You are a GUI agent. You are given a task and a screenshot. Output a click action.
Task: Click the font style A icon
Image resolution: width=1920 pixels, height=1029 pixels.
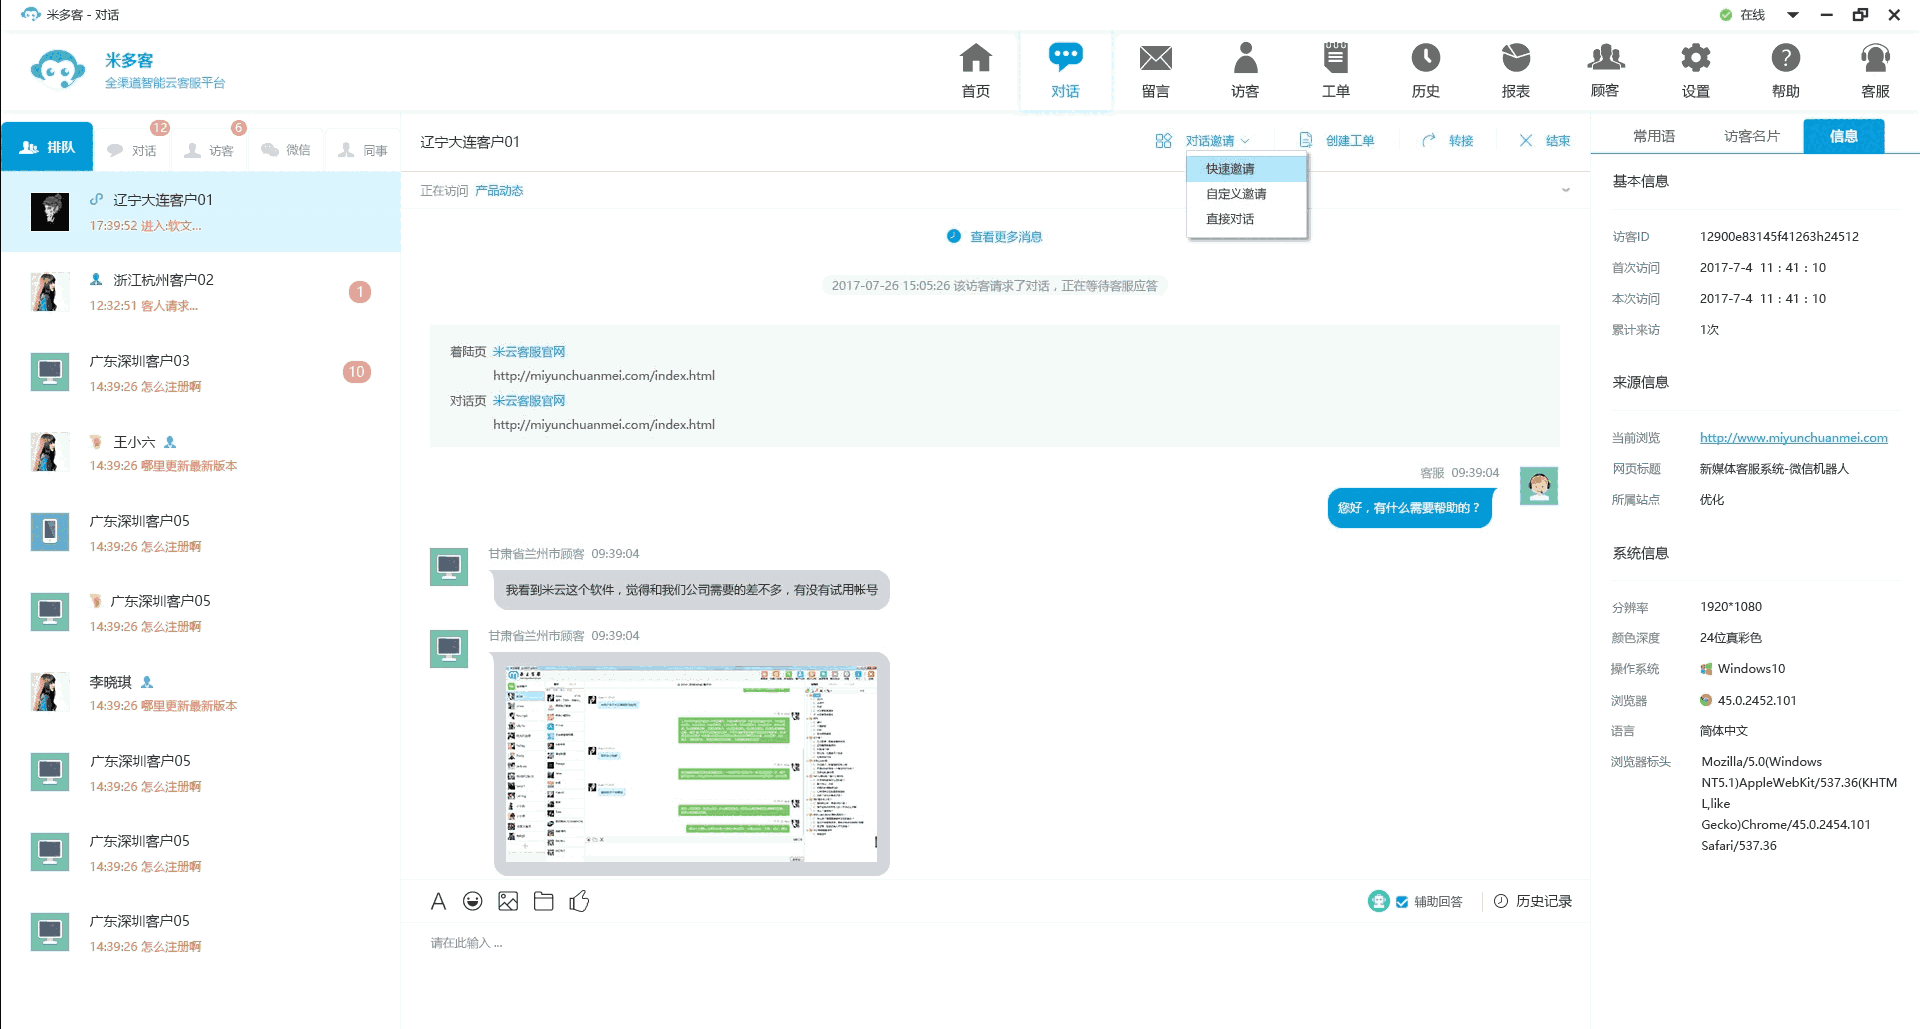pyautogui.click(x=438, y=901)
